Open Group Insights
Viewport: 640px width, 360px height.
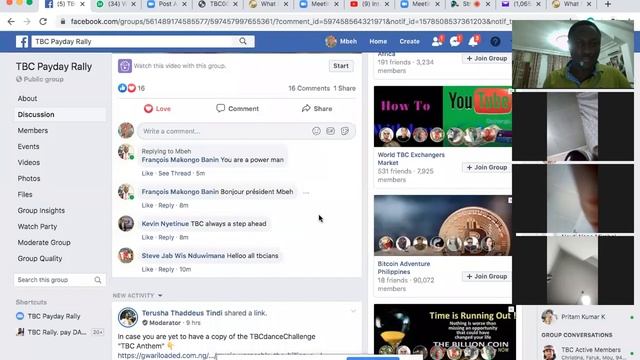point(41,211)
